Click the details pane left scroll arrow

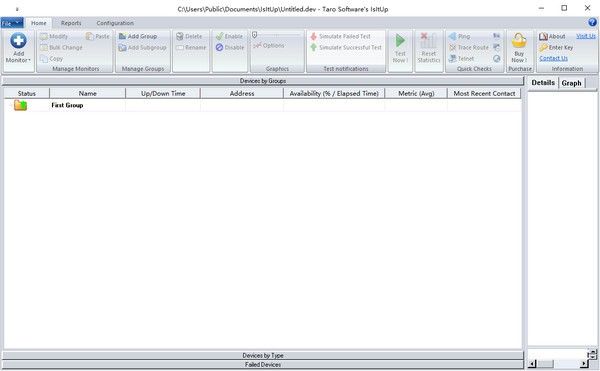[x=532, y=363]
